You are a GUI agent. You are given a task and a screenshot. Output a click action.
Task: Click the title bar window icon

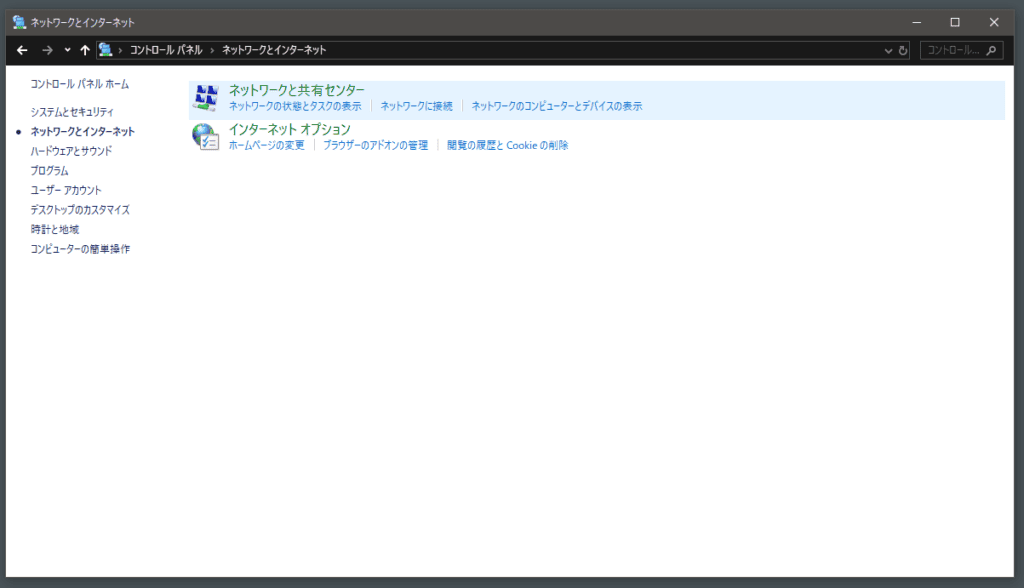pyautogui.click(x=19, y=22)
